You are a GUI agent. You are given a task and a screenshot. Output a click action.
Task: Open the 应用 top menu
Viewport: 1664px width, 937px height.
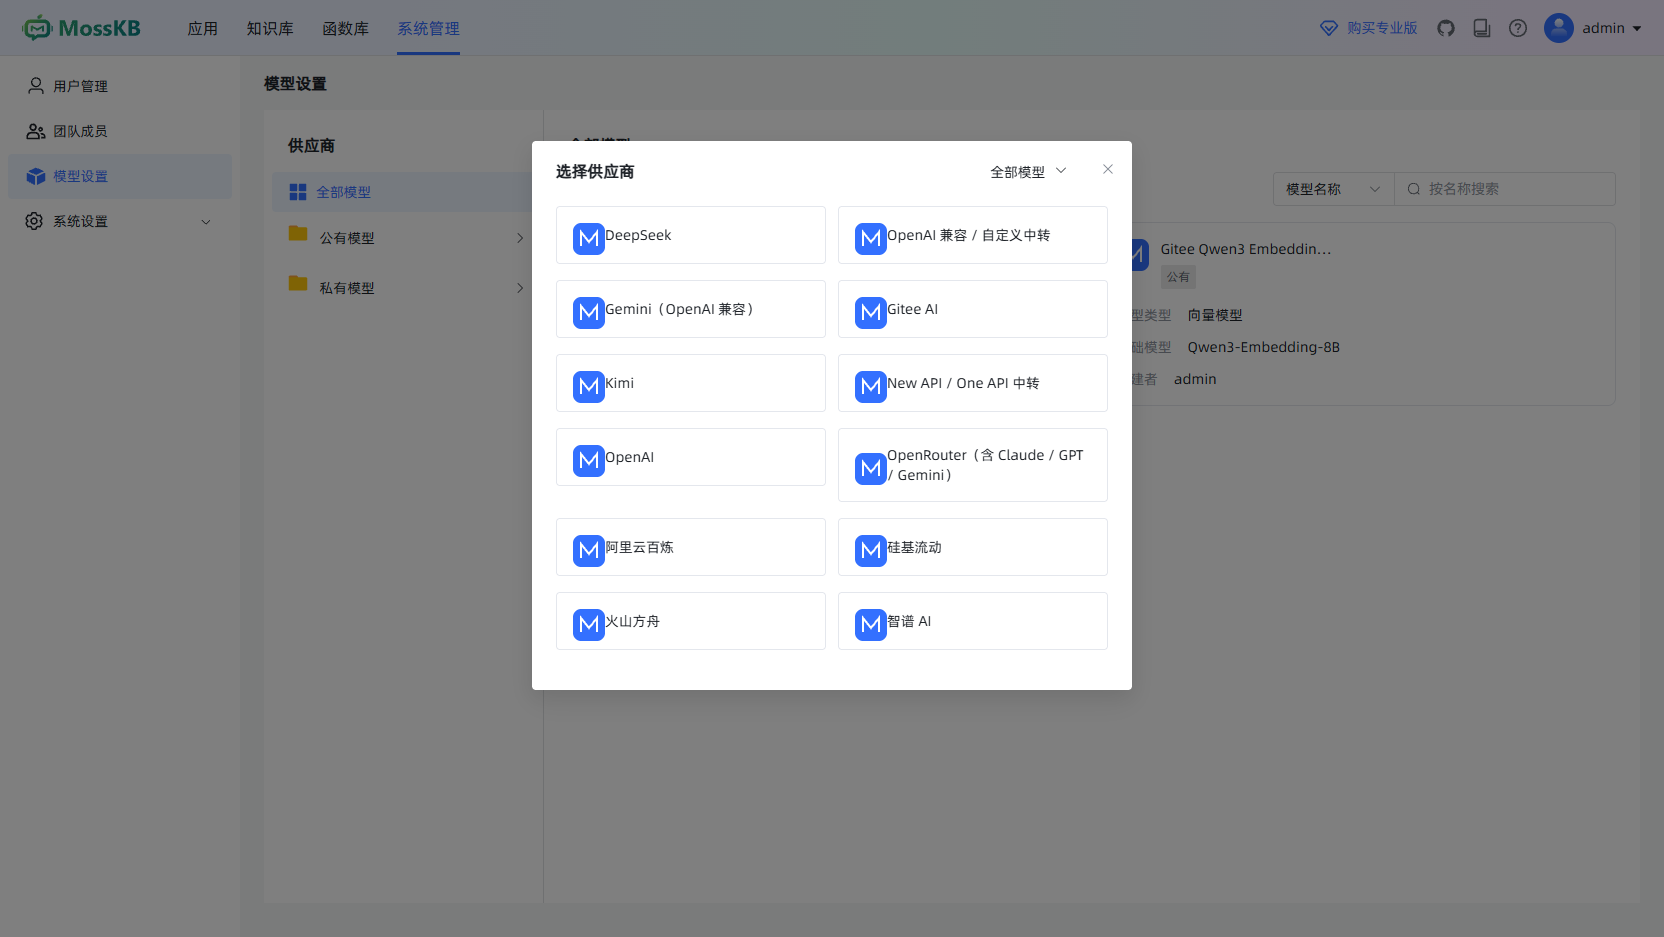click(203, 28)
